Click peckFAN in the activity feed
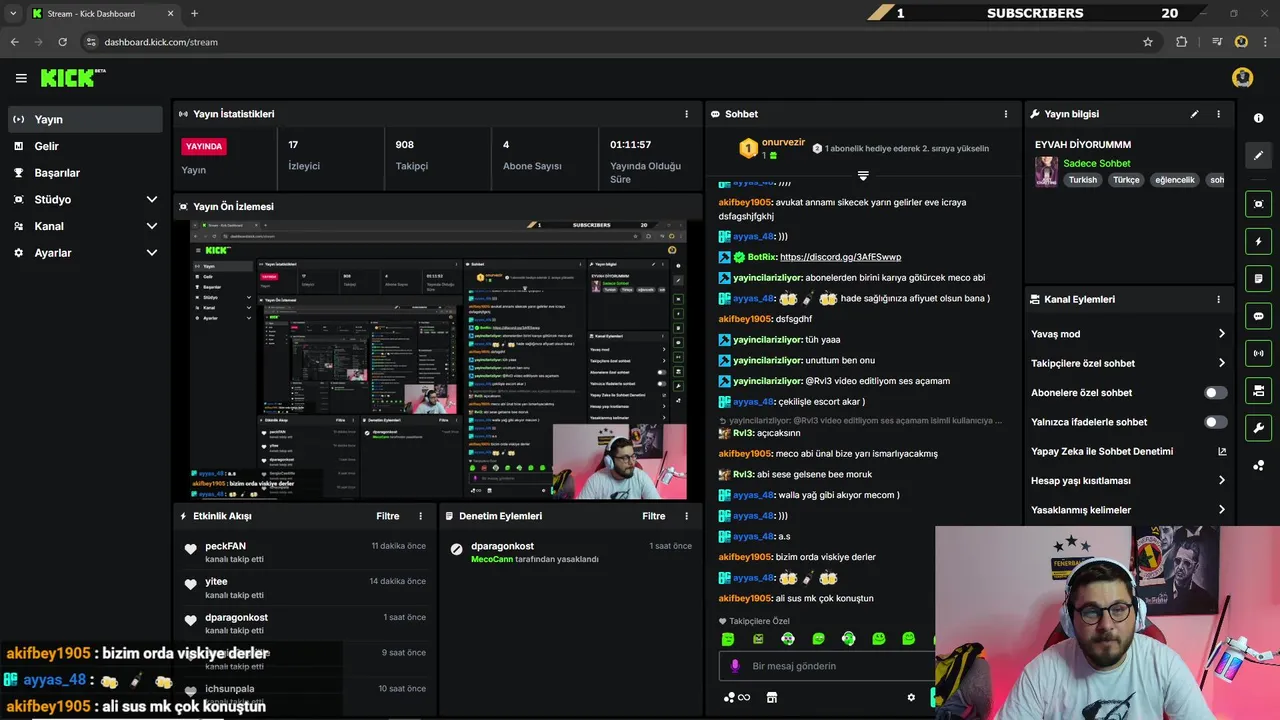This screenshot has width=1280, height=720. 225,546
